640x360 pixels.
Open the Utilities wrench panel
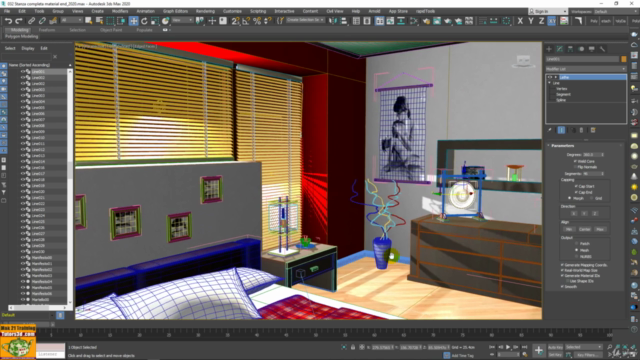click(x=602, y=49)
